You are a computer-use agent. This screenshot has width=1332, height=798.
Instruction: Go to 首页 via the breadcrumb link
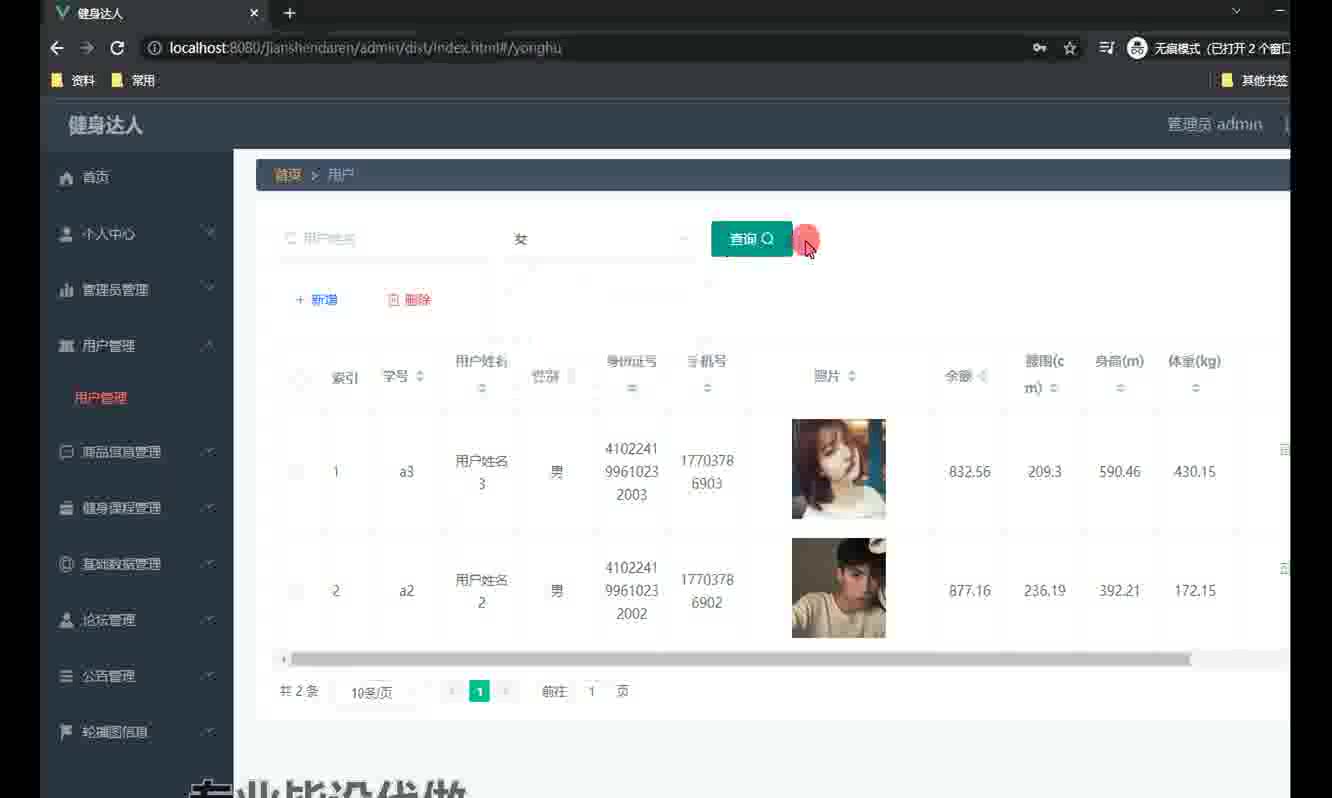(x=288, y=175)
